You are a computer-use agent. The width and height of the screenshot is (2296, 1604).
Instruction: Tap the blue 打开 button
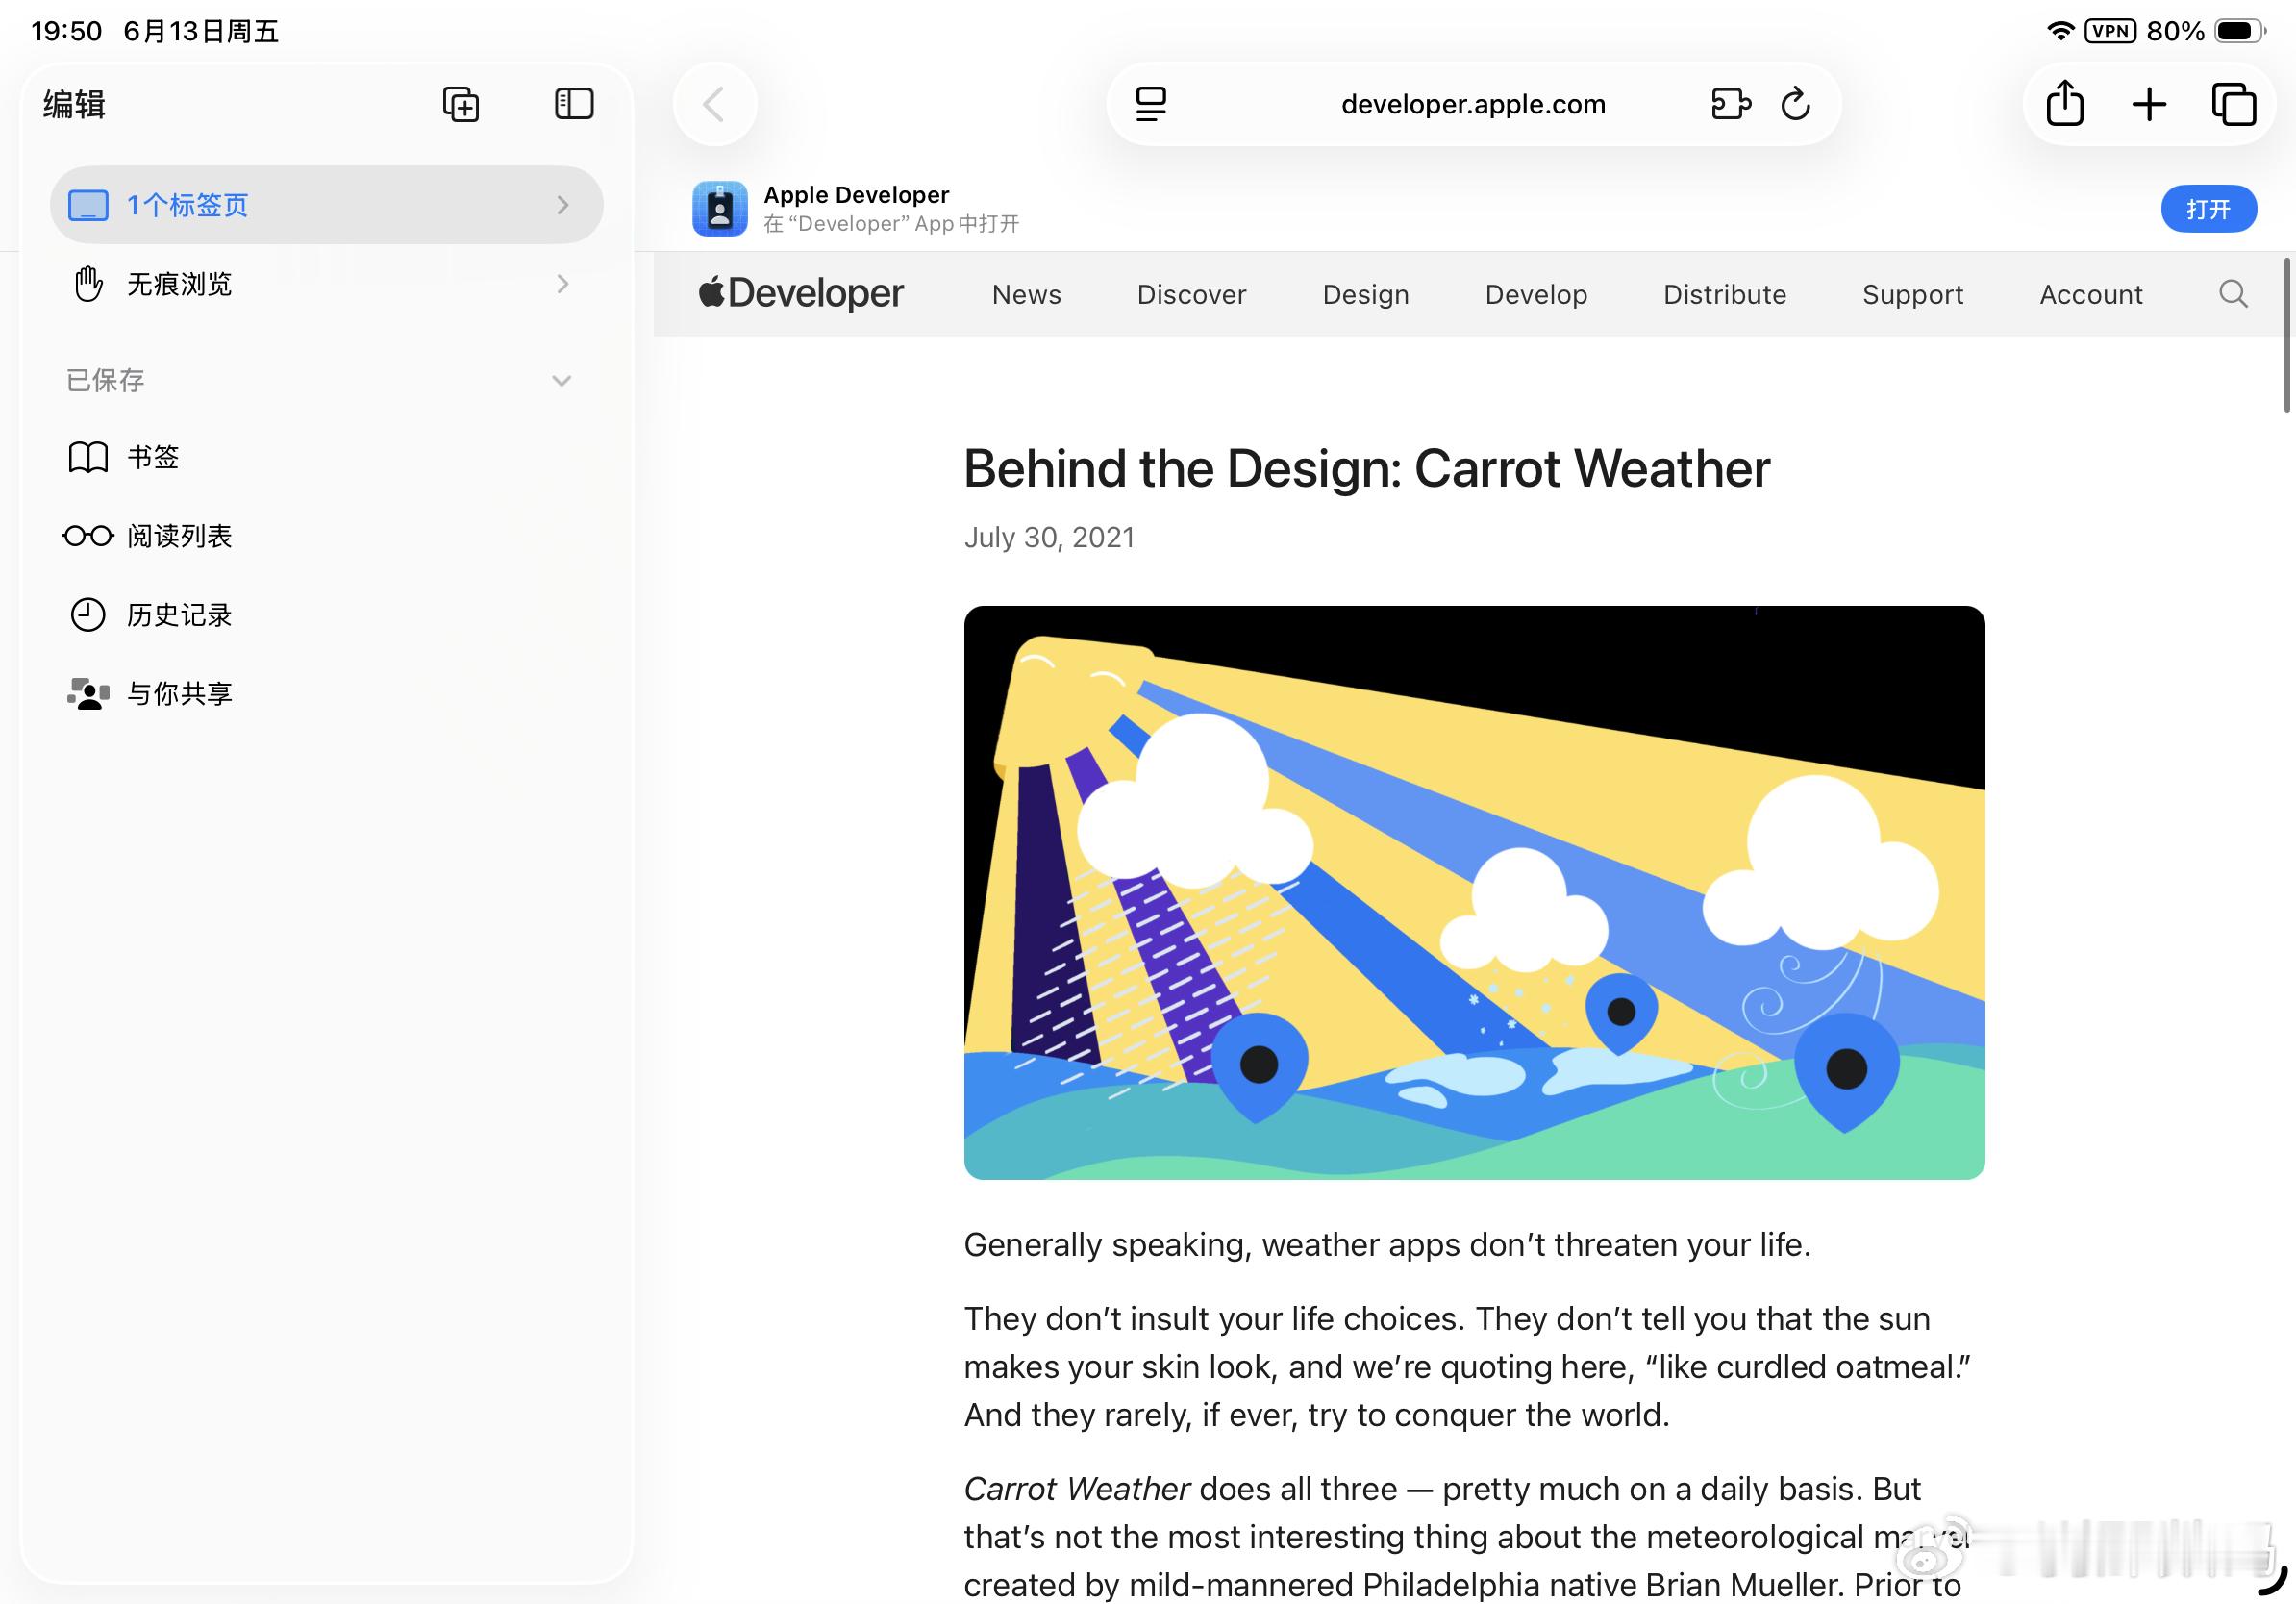[x=2209, y=208]
